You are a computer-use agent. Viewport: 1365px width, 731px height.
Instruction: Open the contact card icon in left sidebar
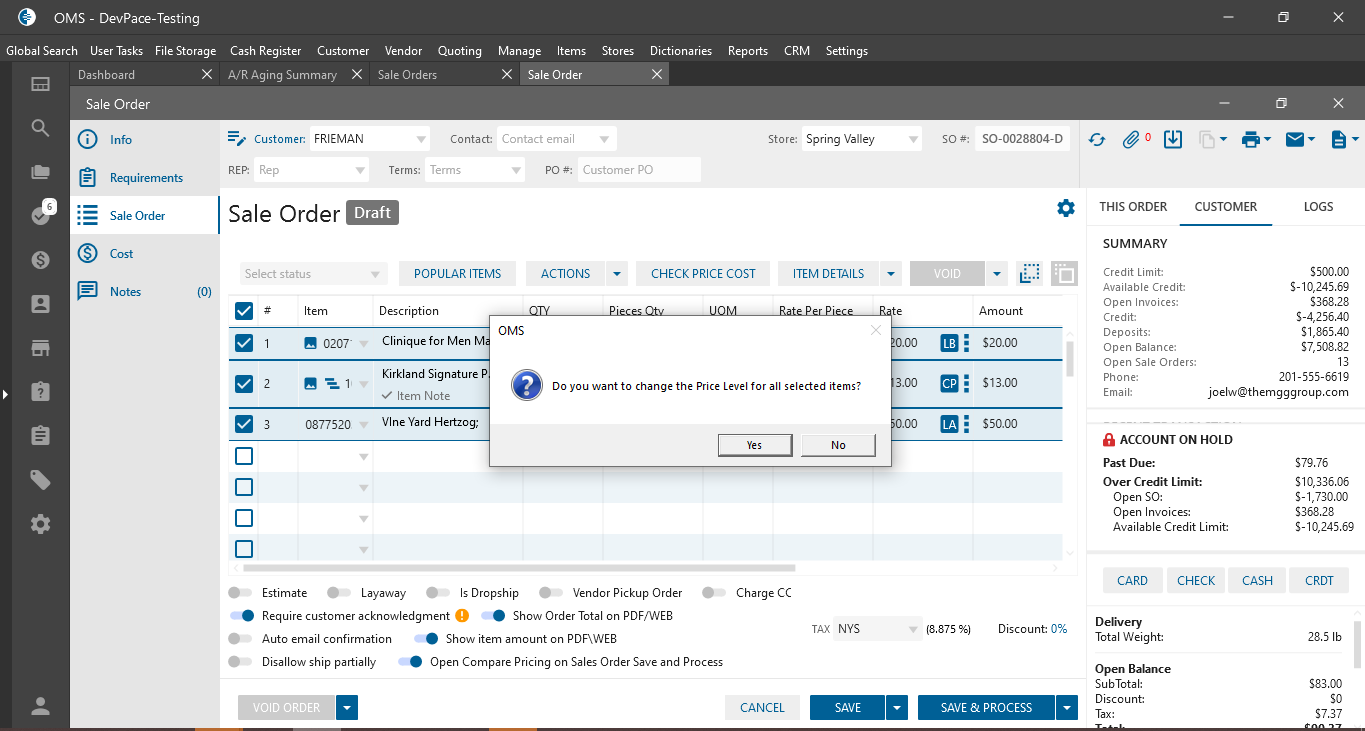click(x=40, y=304)
